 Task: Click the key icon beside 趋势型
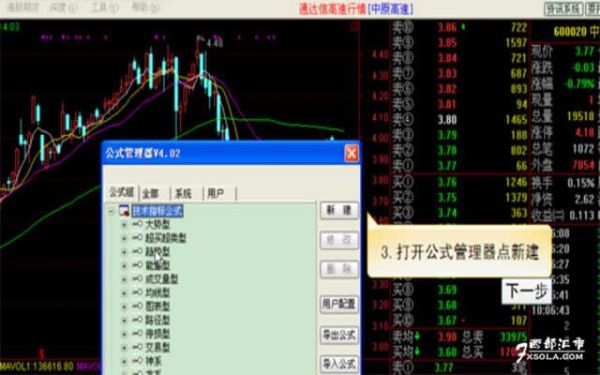coord(137,251)
